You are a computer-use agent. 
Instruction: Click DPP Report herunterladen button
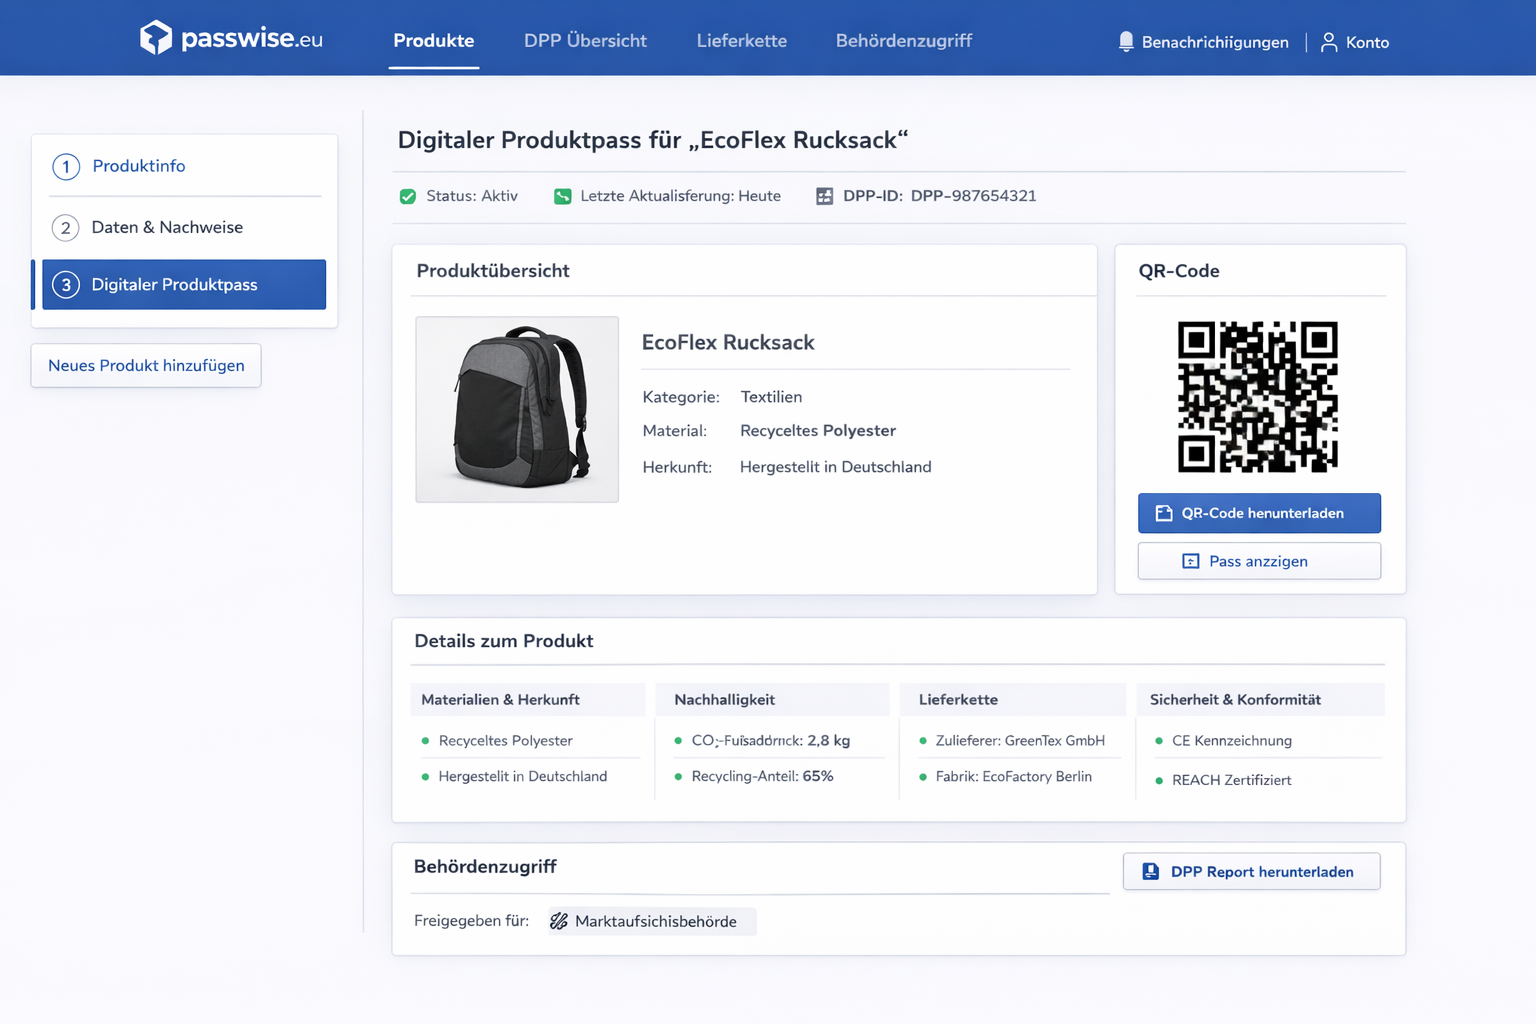[1251, 872]
